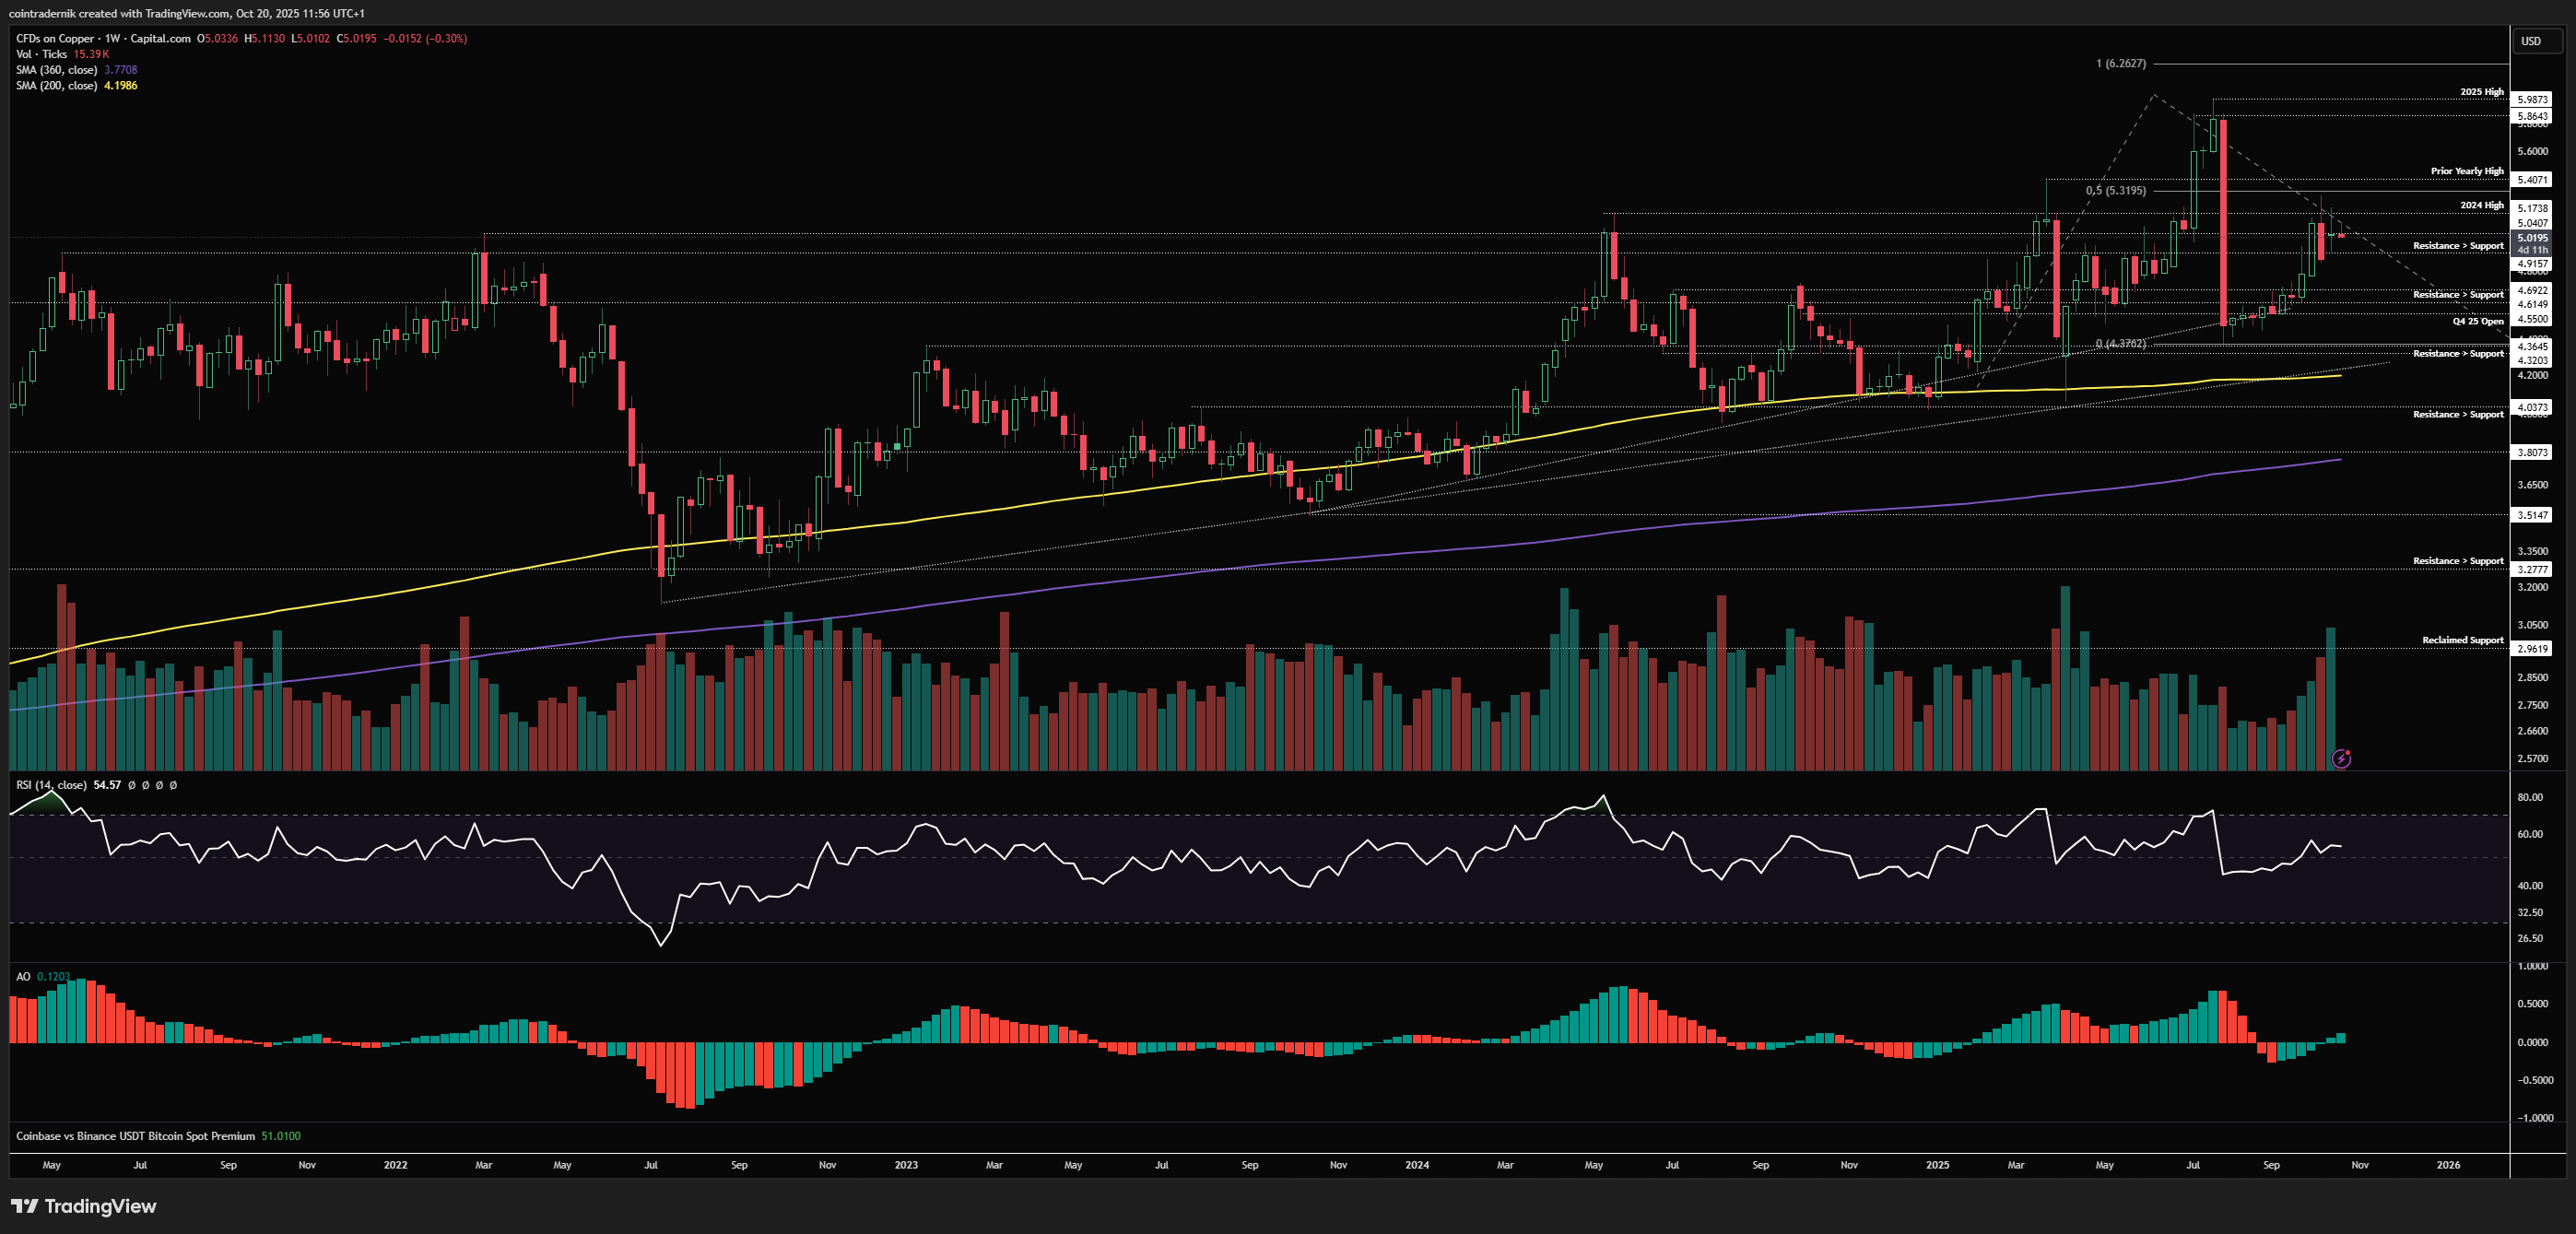Click the Fibonacci 0.5 (5.3195) level label
The width and height of the screenshot is (2576, 1234).
click(x=2115, y=190)
